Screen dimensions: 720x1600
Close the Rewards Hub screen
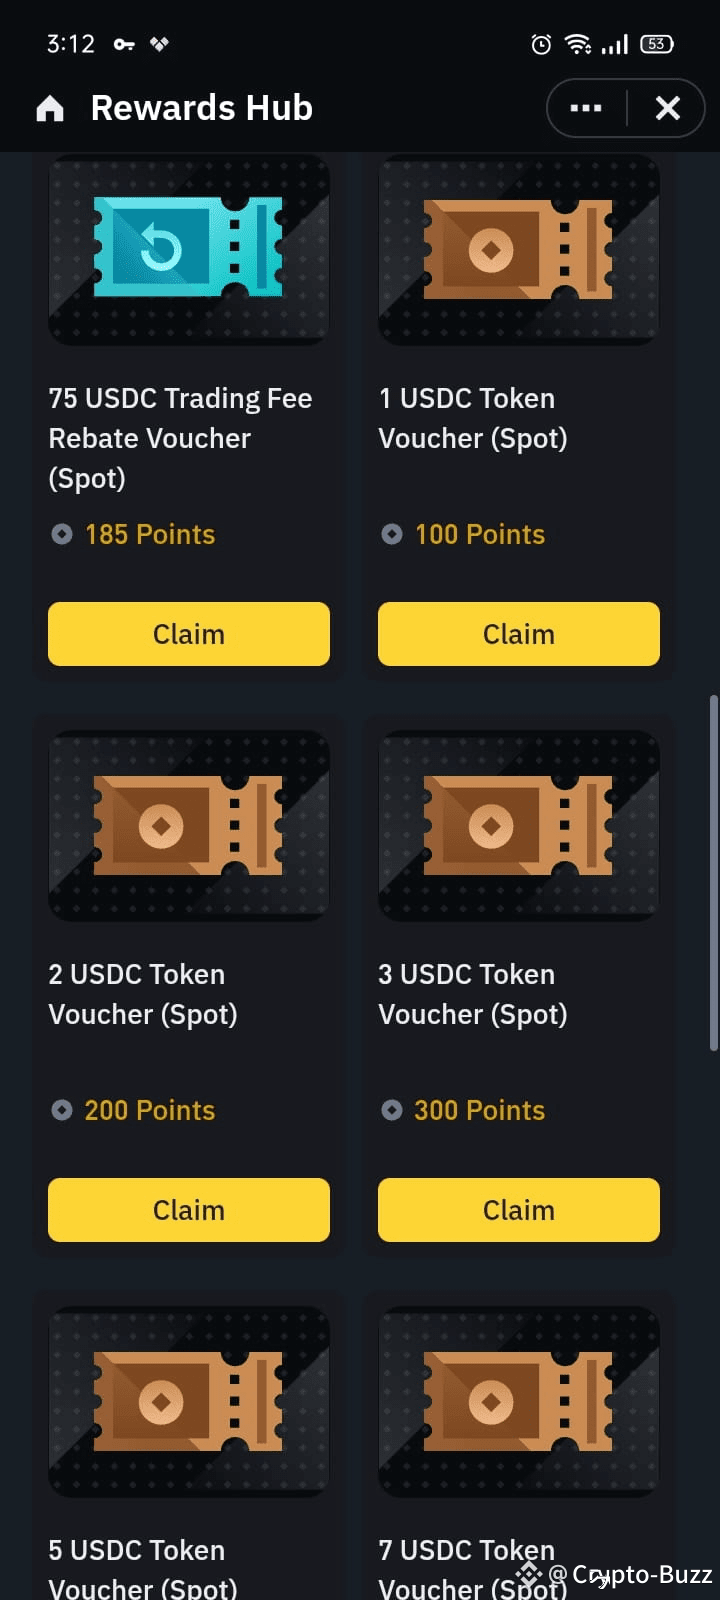668,108
